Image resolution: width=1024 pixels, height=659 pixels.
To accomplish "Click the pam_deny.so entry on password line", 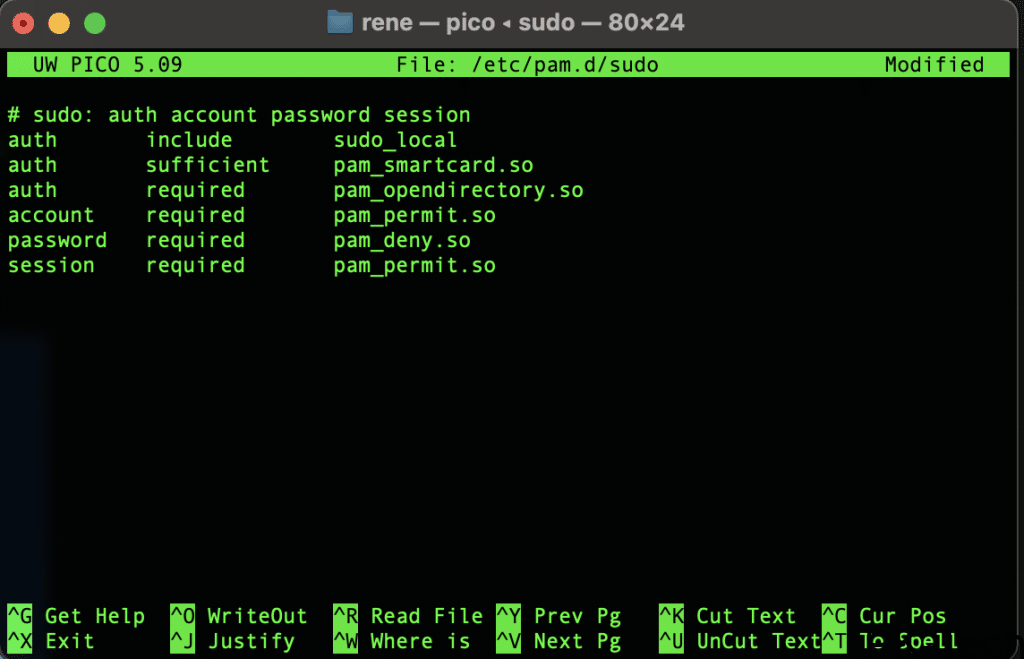I will pyautogui.click(x=402, y=240).
